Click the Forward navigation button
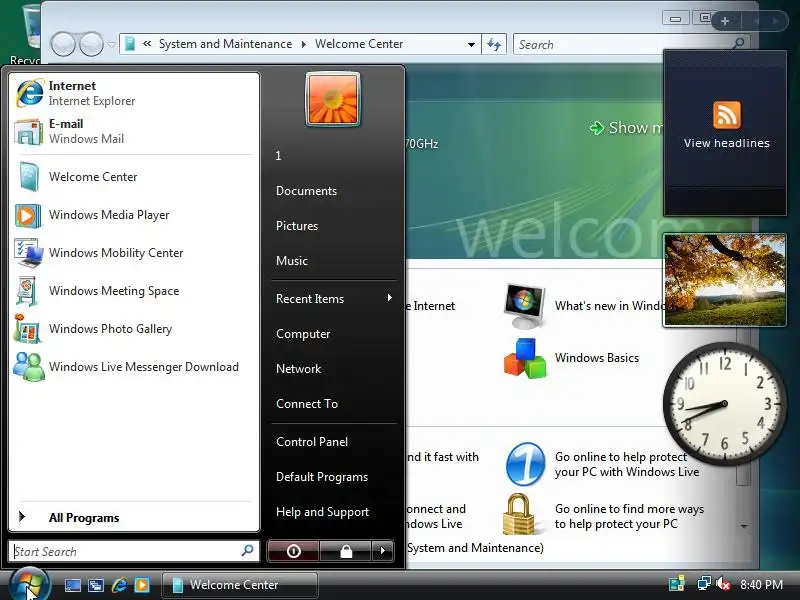Image resolution: width=800 pixels, height=600 pixels. [91, 44]
